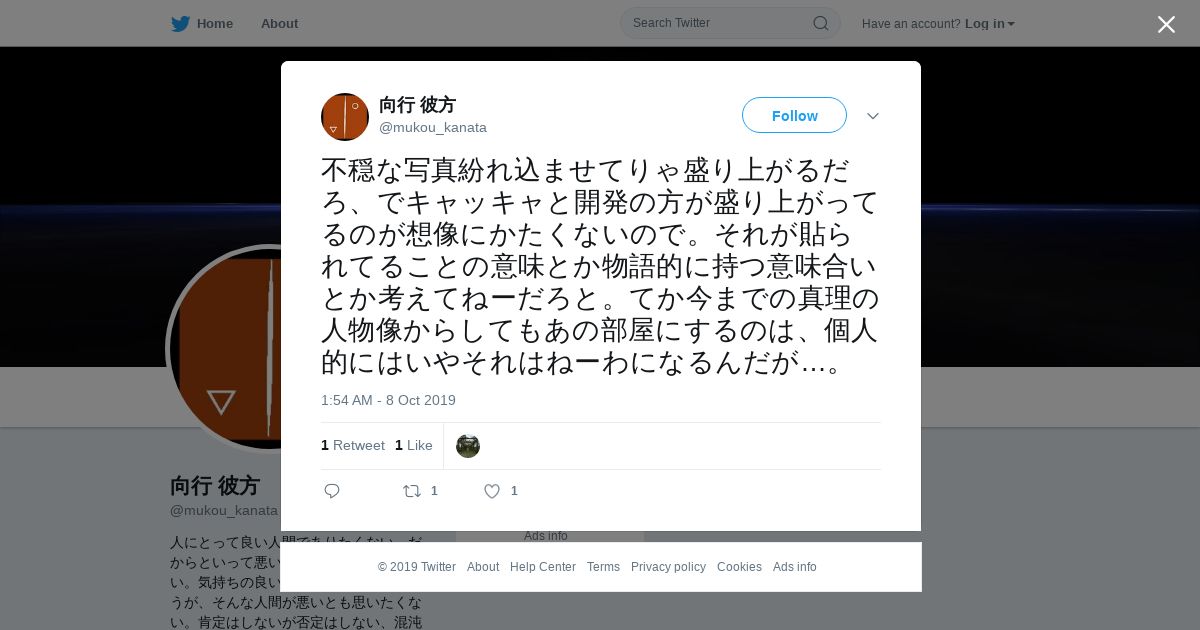Open About in top navigation

coord(279,23)
